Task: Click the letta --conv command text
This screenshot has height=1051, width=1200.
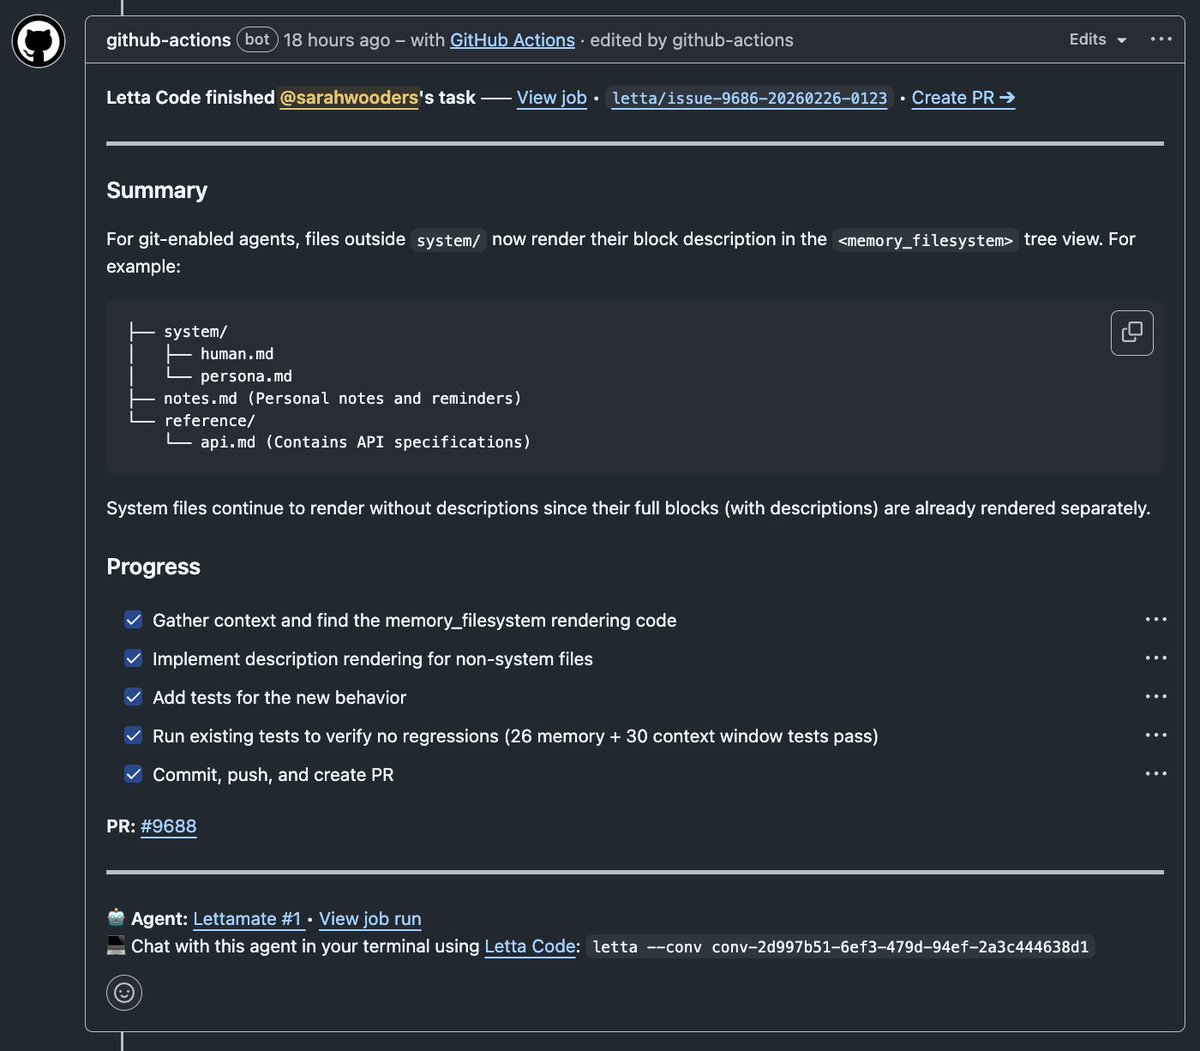Action: (840, 946)
